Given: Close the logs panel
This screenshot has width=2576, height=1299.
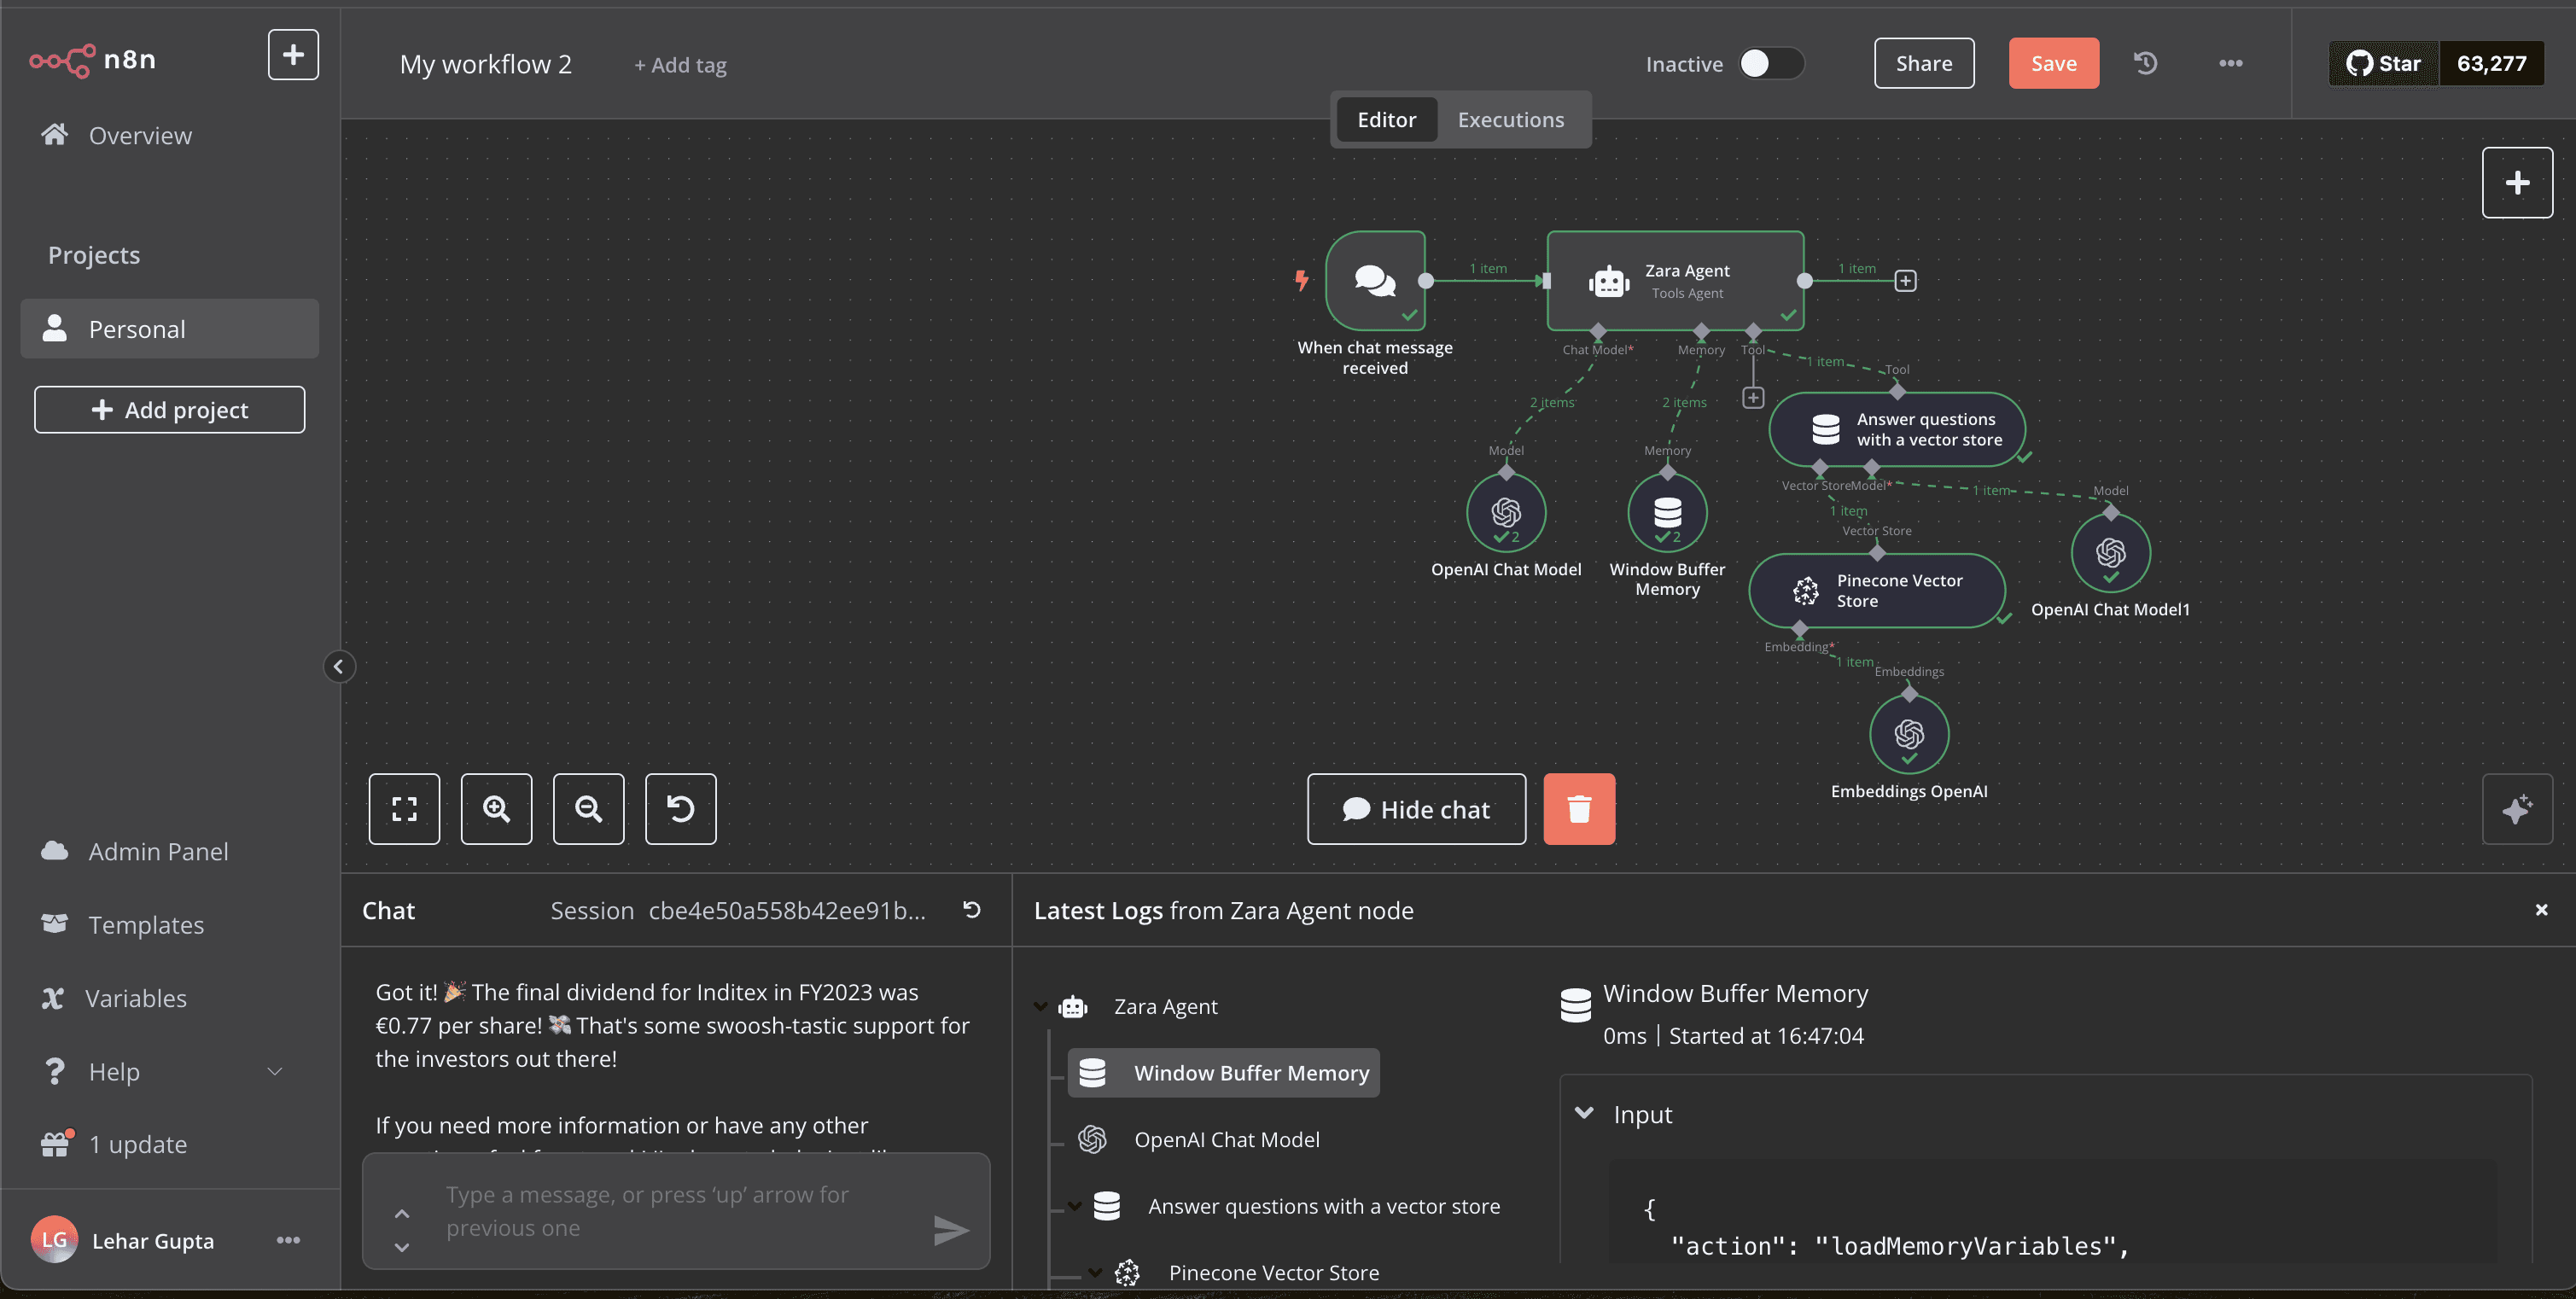Looking at the screenshot, I should pyautogui.click(x=2541, y=910).
